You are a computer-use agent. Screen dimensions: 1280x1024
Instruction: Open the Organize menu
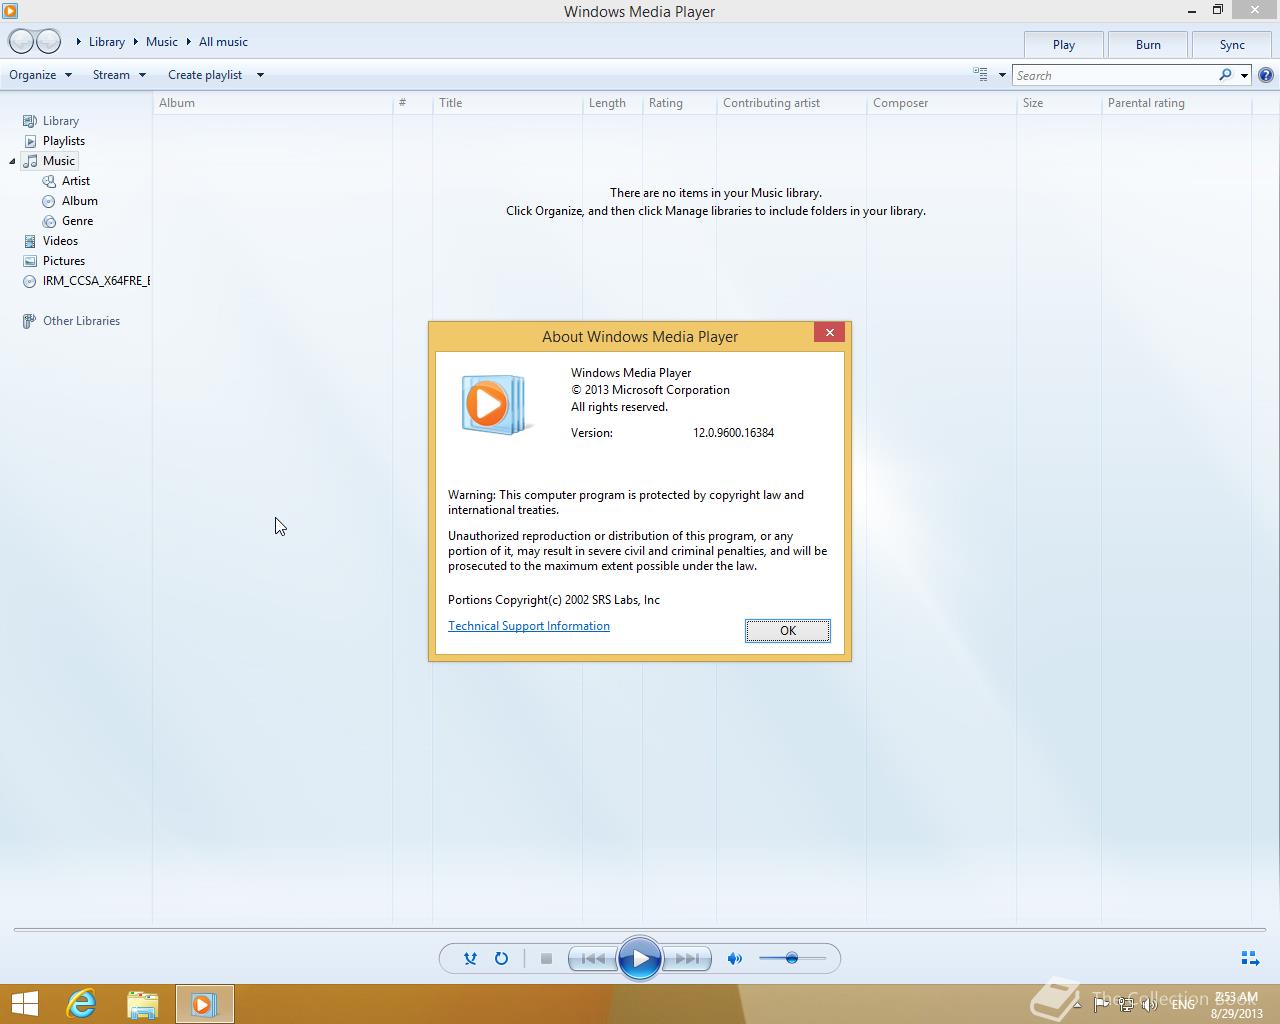pyautogui.click(x=40, y=75)
